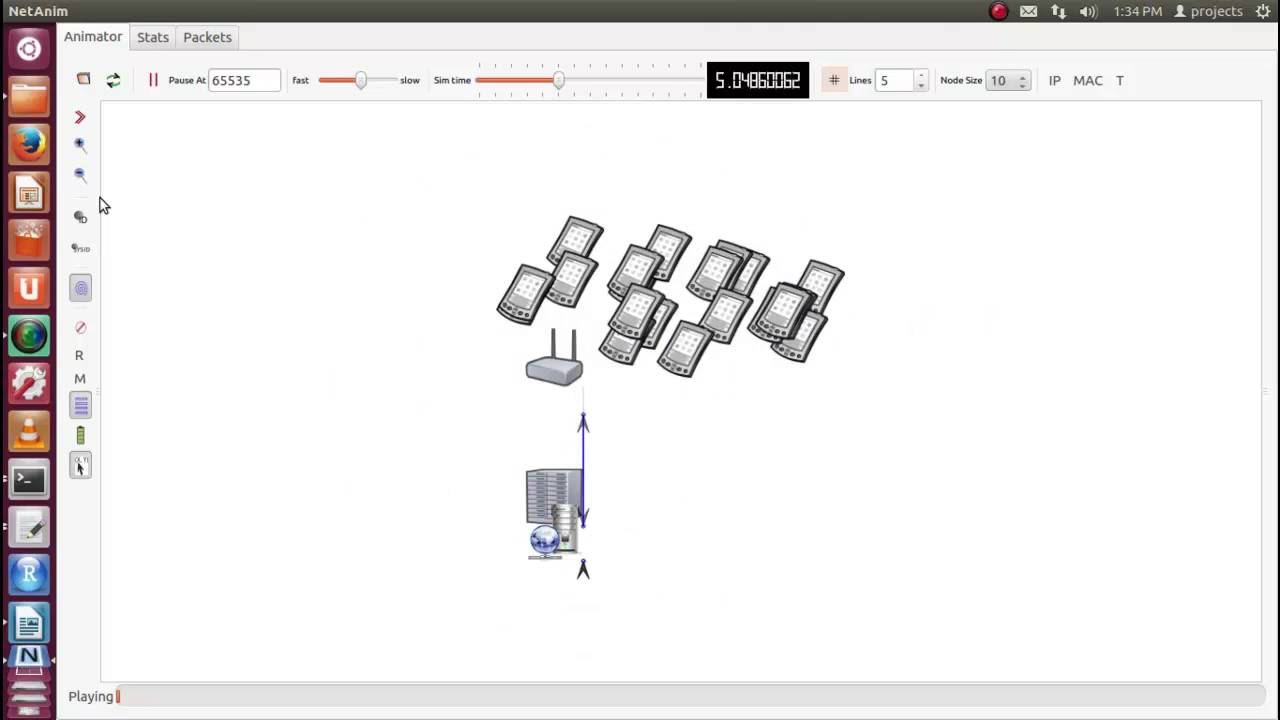This screenshot has height=720, width=1280.
Task: Toggle the properties list icon
Action: pos(81,405)
